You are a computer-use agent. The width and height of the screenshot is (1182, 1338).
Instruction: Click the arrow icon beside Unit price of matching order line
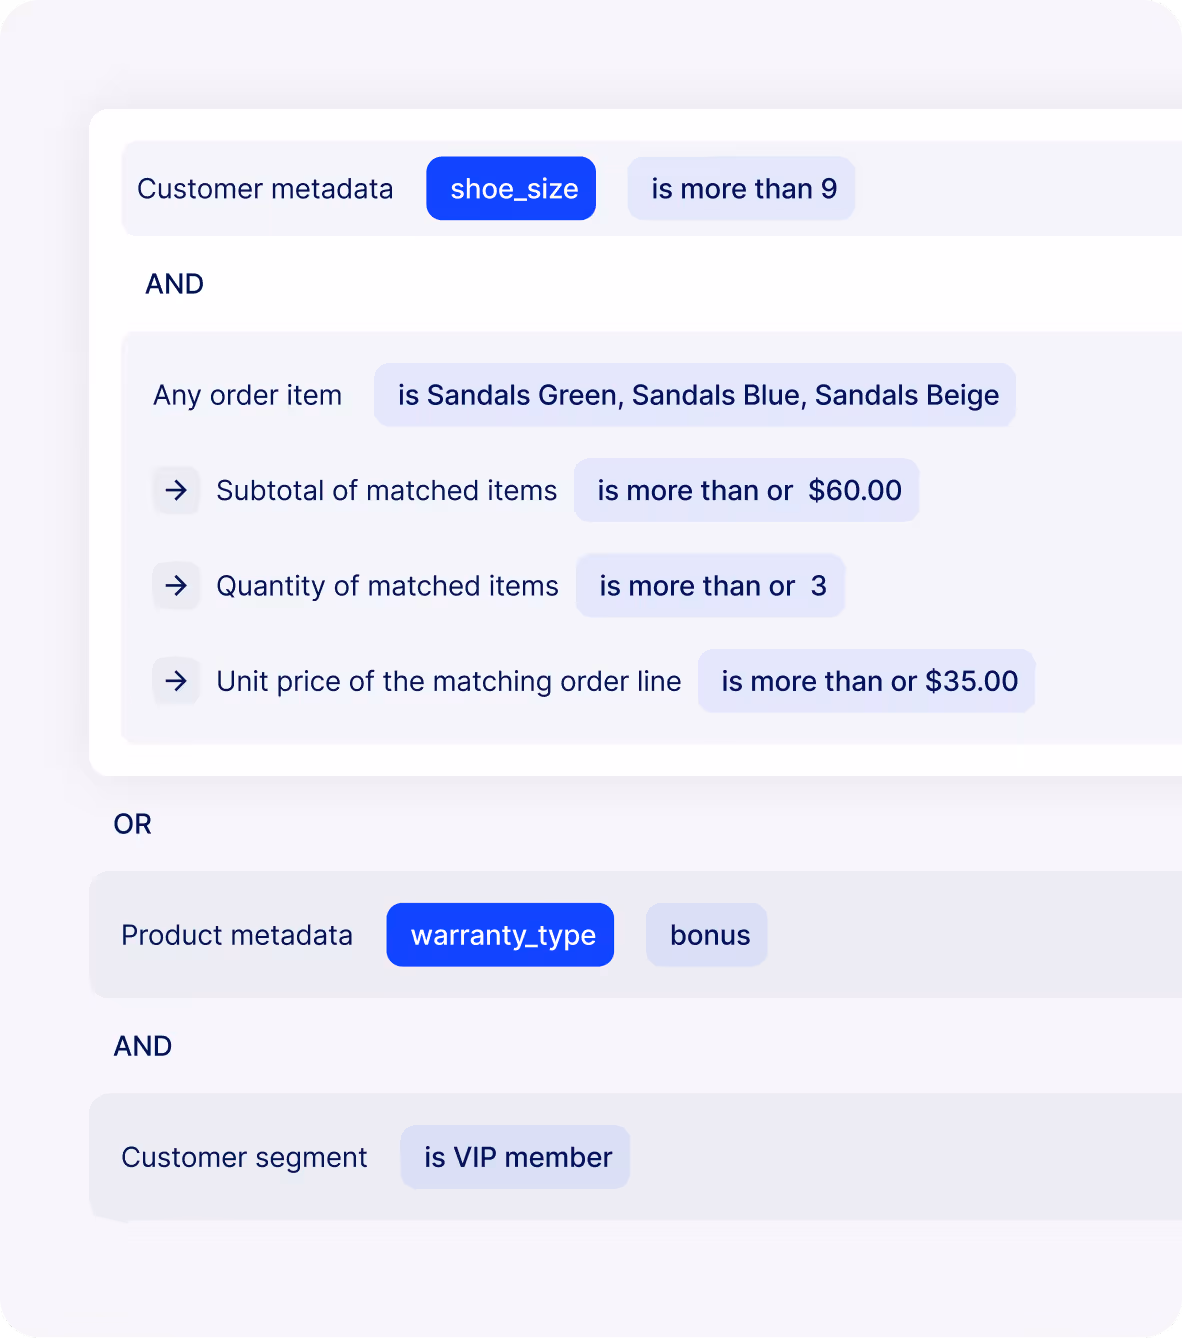click(176, 681)
